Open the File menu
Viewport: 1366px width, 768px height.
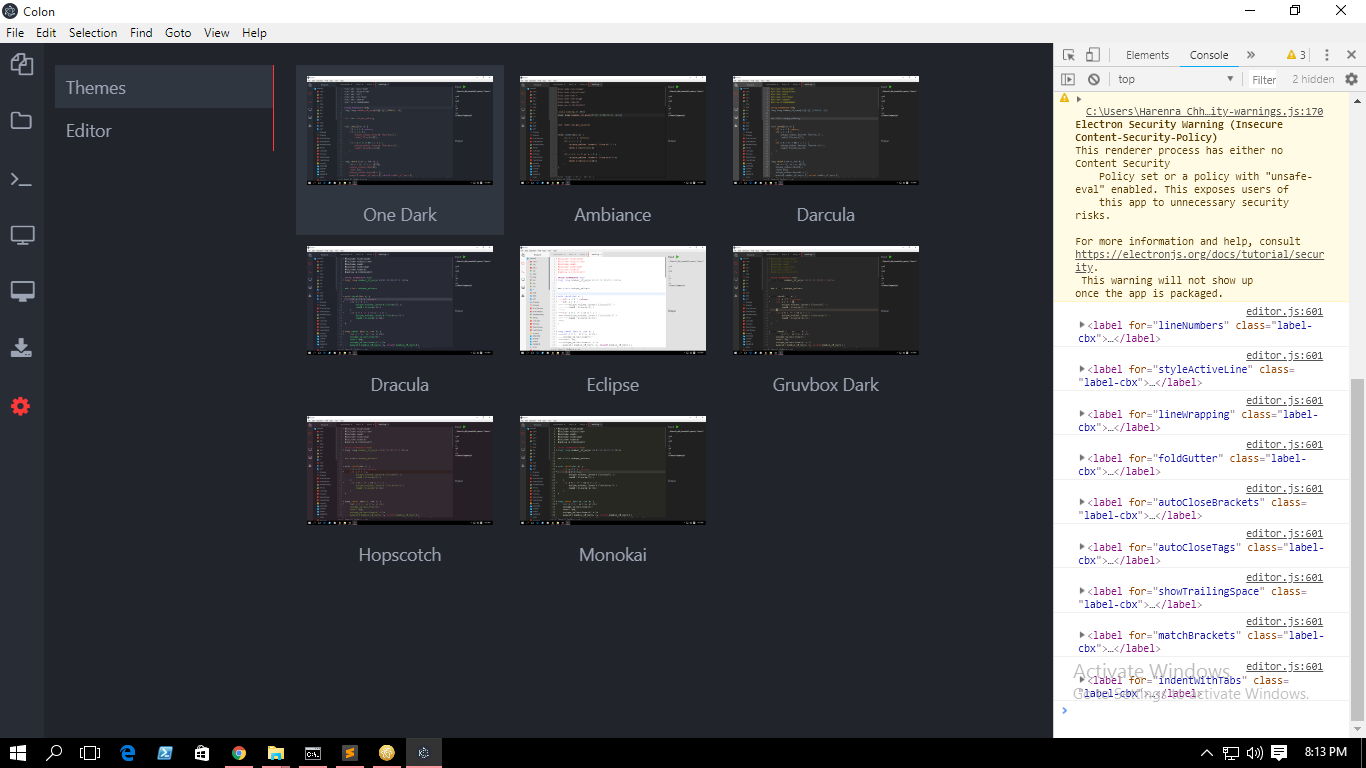pos(15,32)
